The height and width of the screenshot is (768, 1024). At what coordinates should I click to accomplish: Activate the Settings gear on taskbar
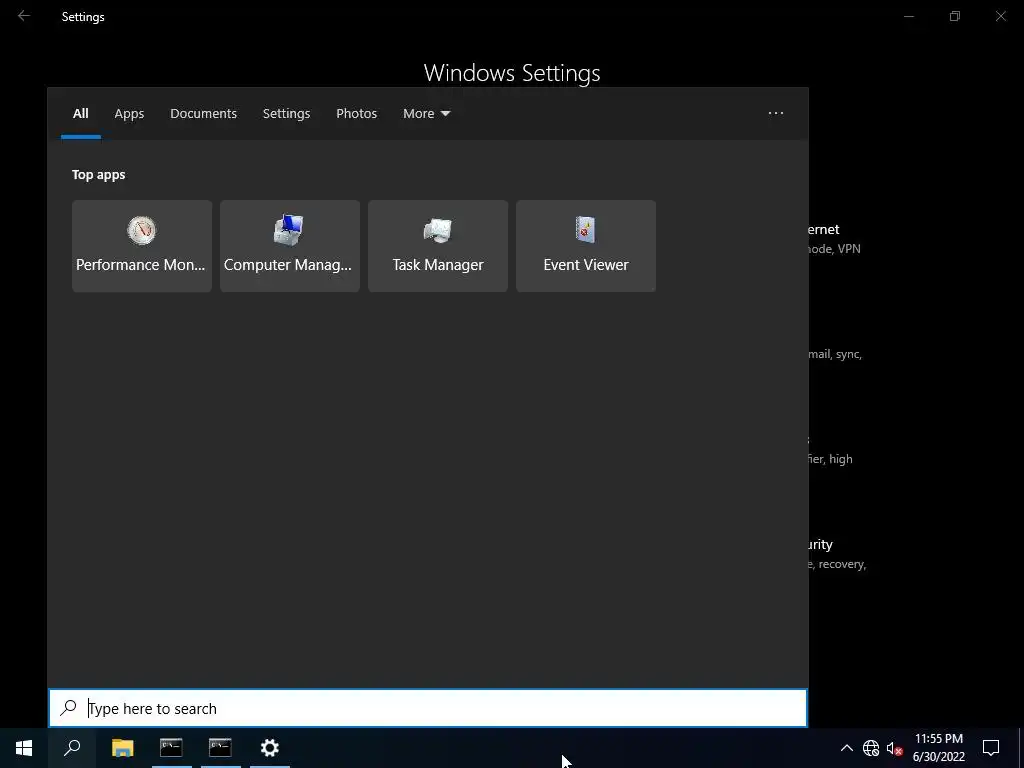tap(270, 748)
